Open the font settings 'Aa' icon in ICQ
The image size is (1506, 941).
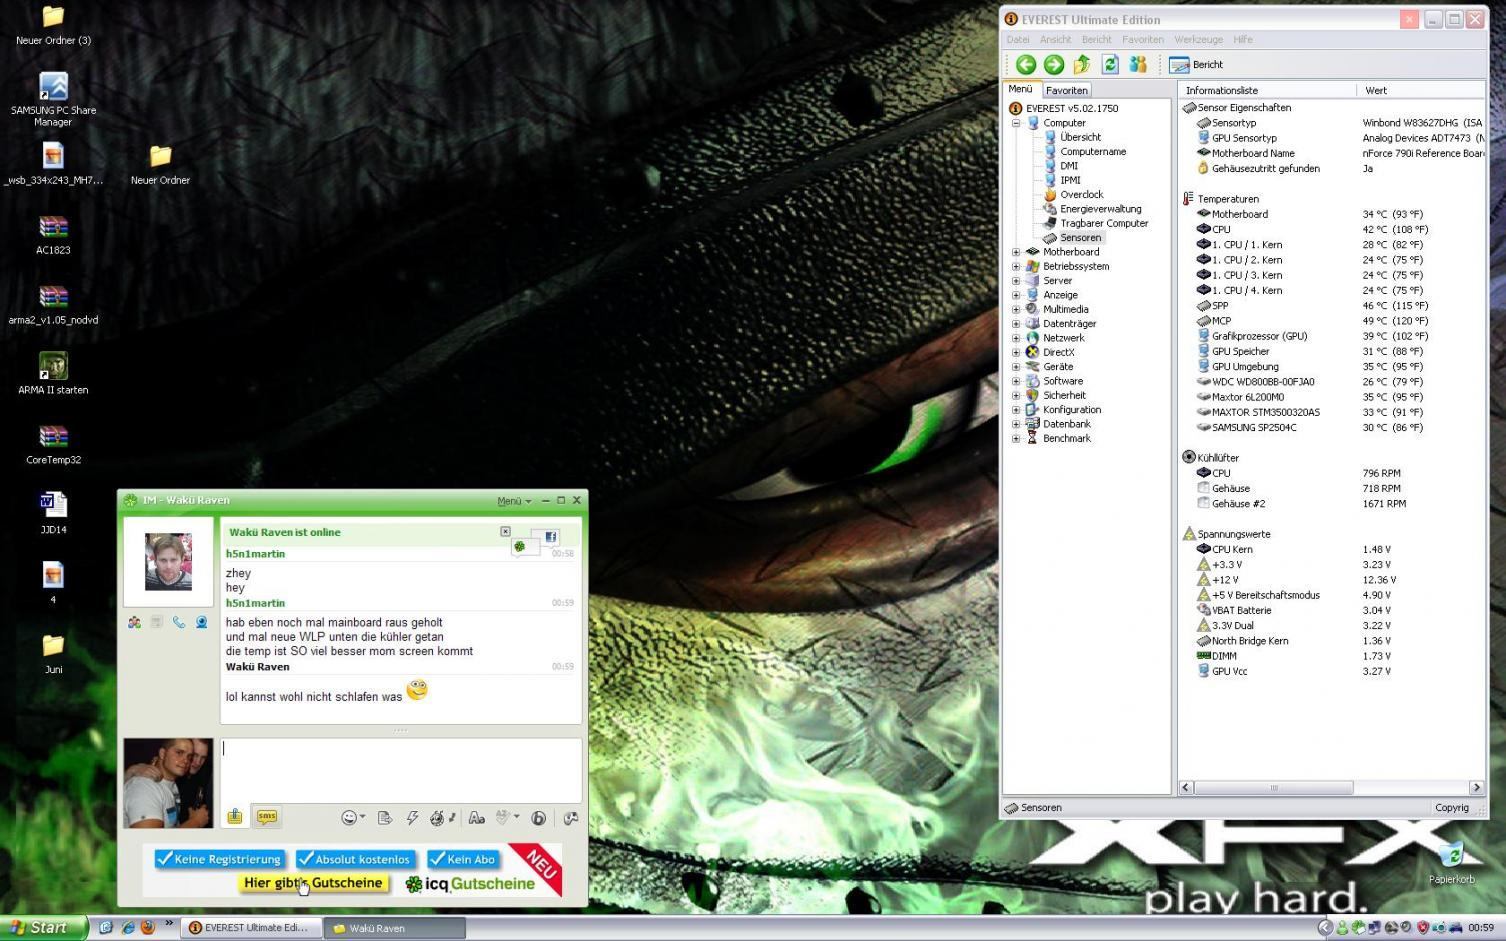tap(476, 818)
